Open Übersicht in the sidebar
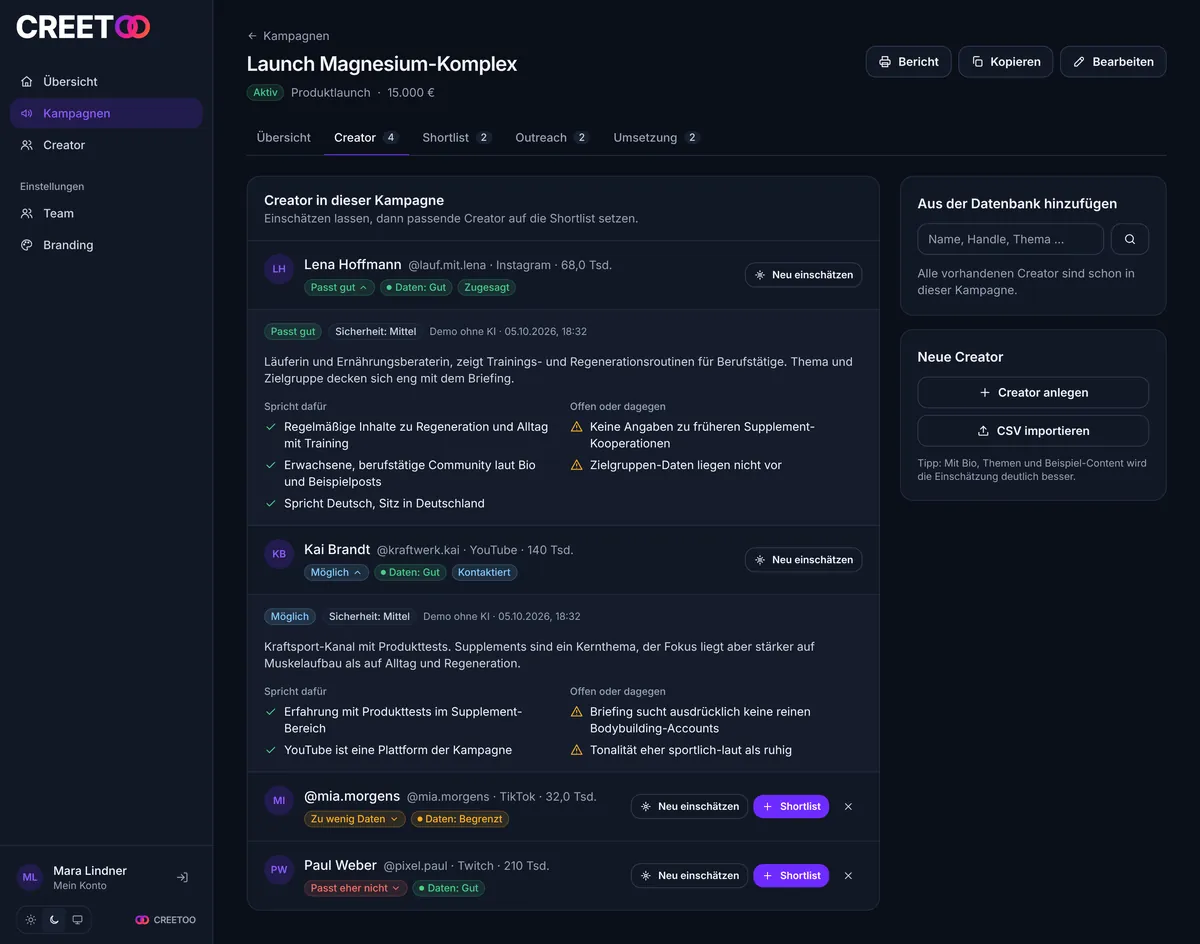 (106, 81)
